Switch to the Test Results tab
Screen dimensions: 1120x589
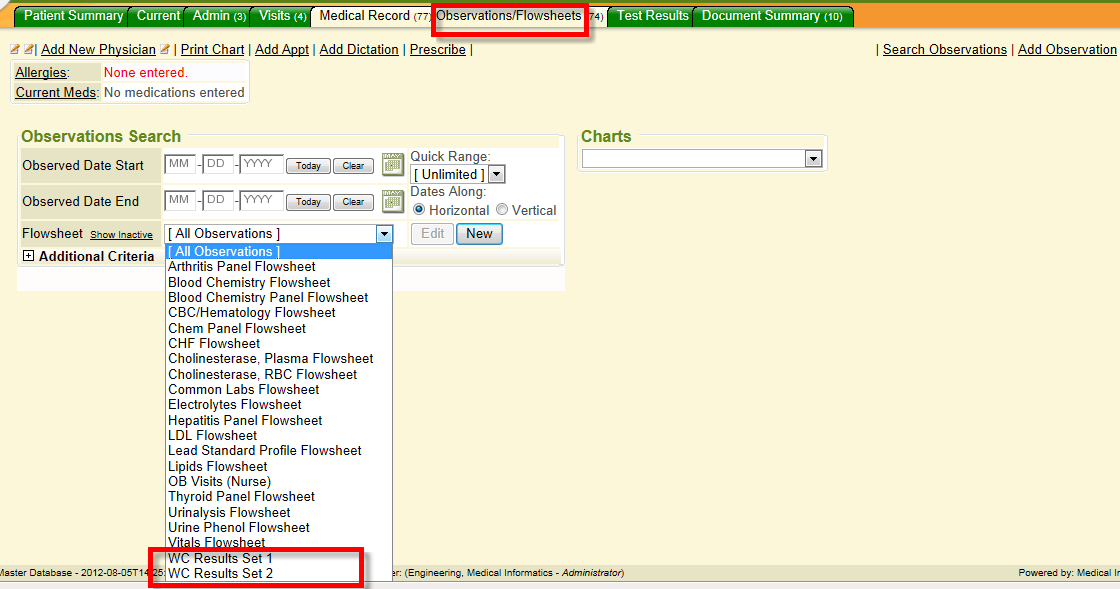coord(652,16)
